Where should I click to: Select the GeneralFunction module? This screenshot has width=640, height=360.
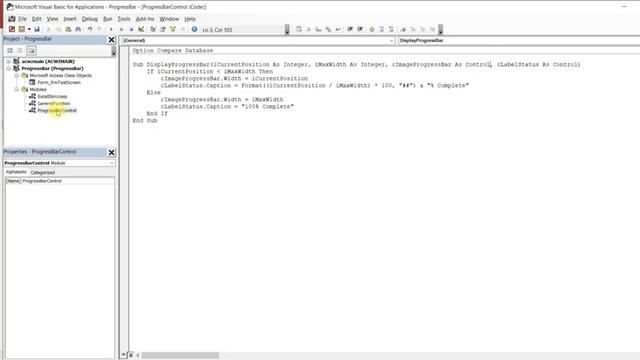(x=53, y=104)
